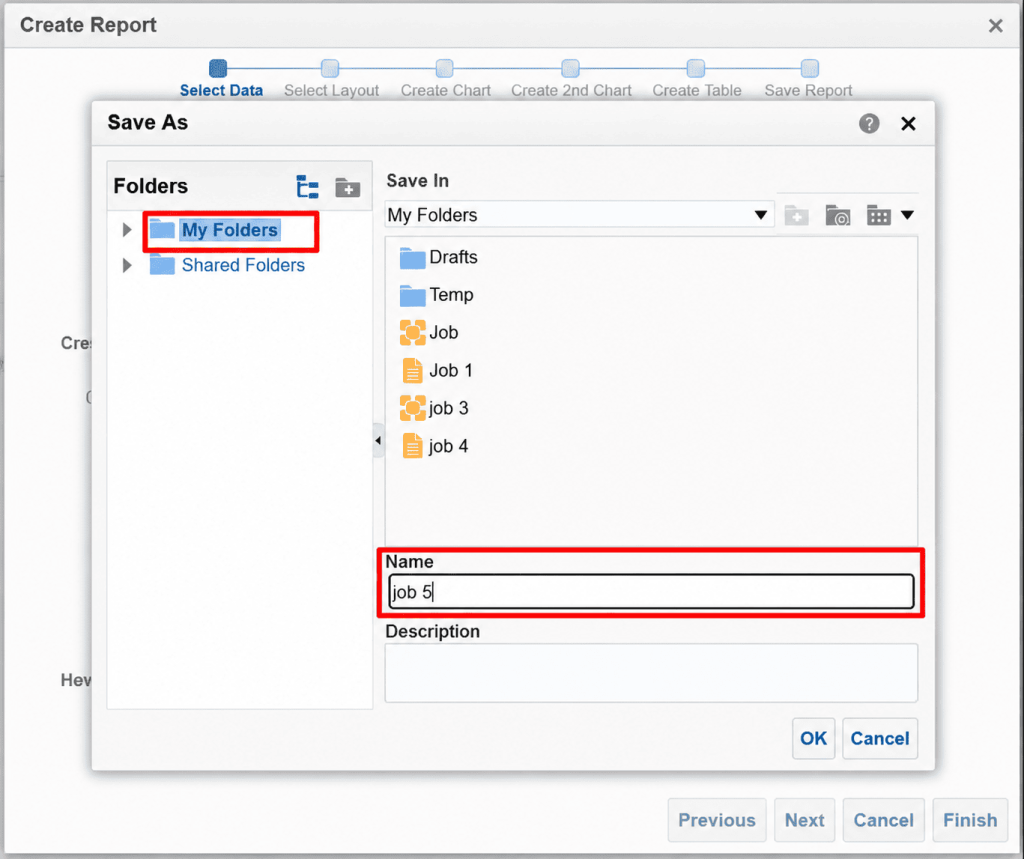Open the view type dropdown arrow
Screen dimensions: 1024x859
click(907, 215)
